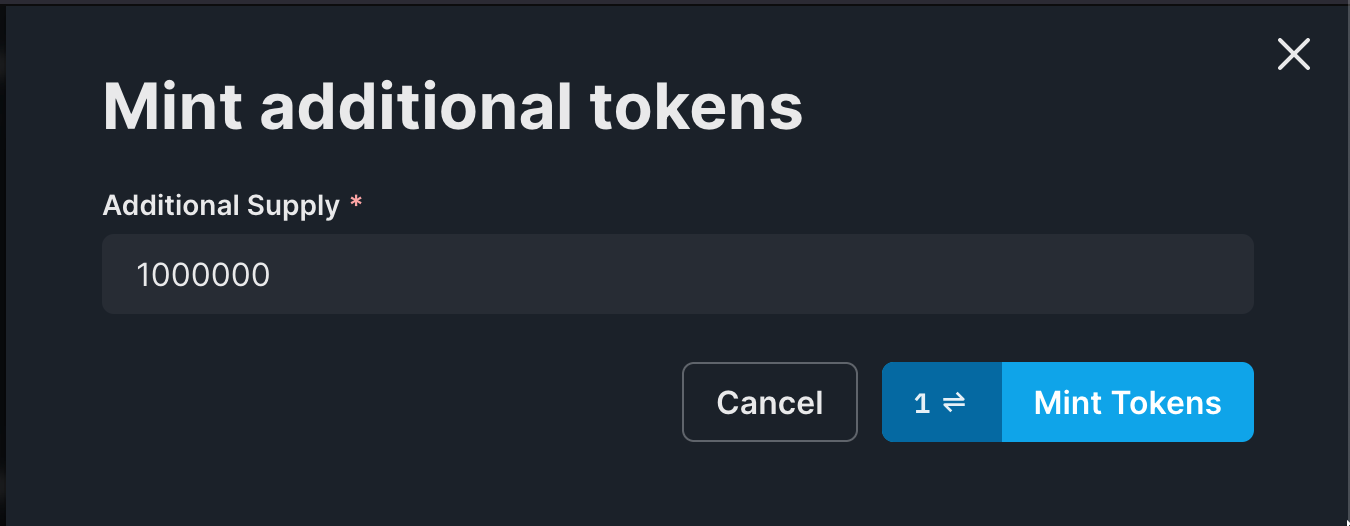Cancel minting additional tokens
Image resolution: width=1350 pixels, height=526 pixels.
769,402
